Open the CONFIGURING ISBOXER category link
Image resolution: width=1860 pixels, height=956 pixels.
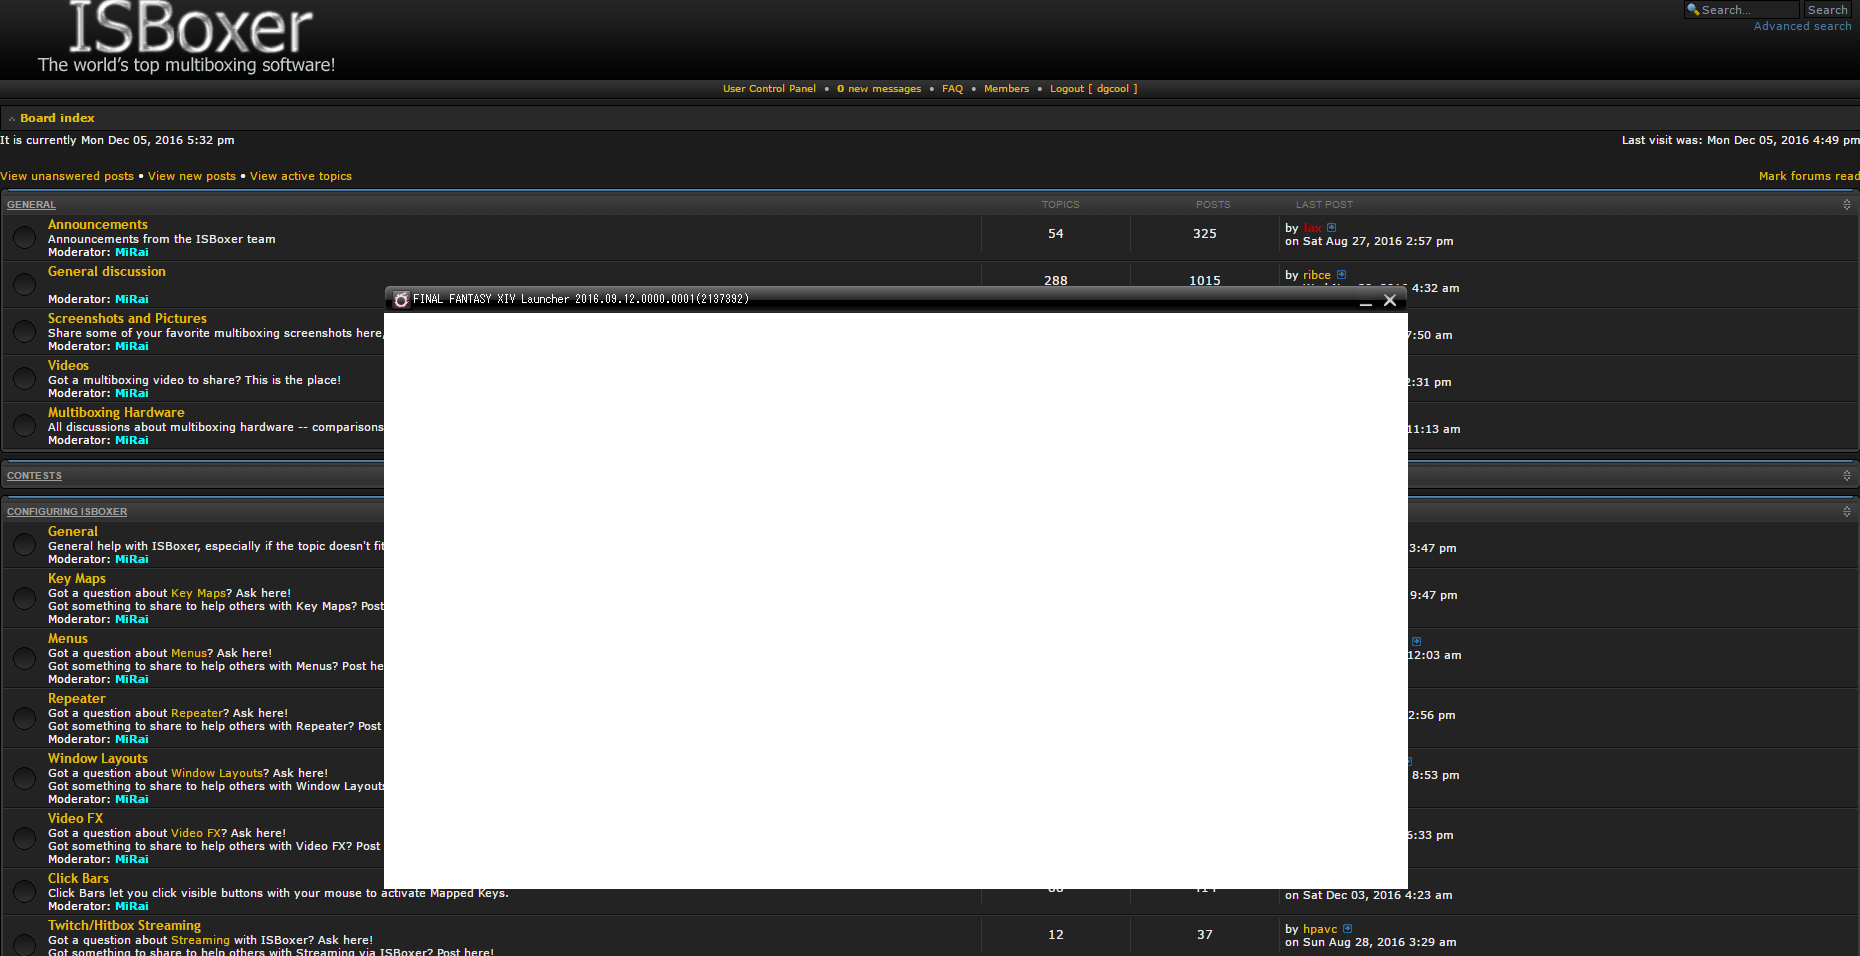pos(67,512)
